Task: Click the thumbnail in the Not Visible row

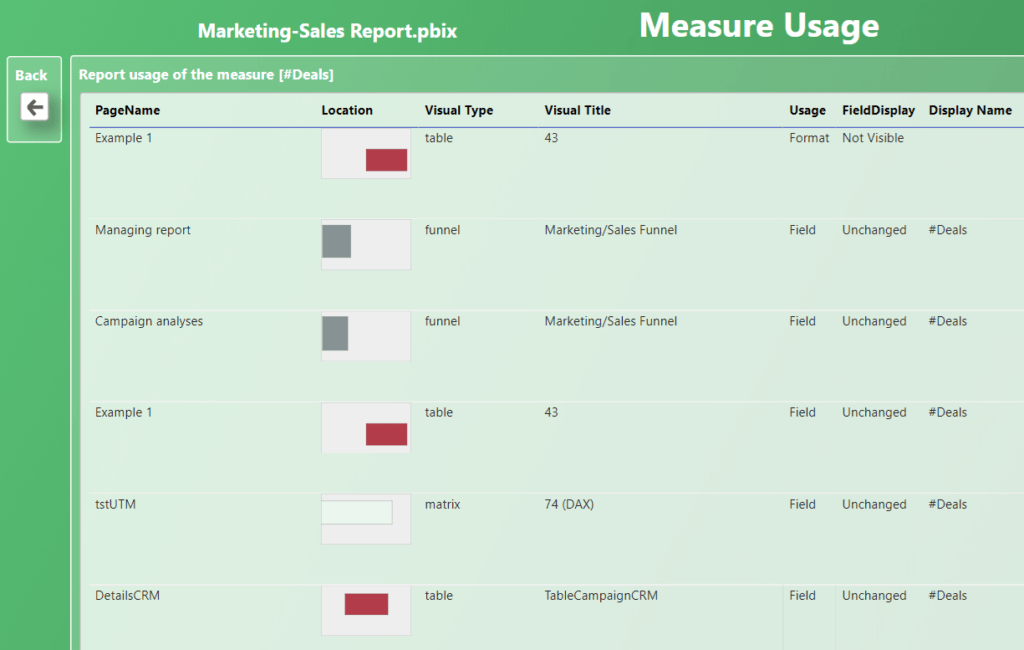Action: point(366,153)
